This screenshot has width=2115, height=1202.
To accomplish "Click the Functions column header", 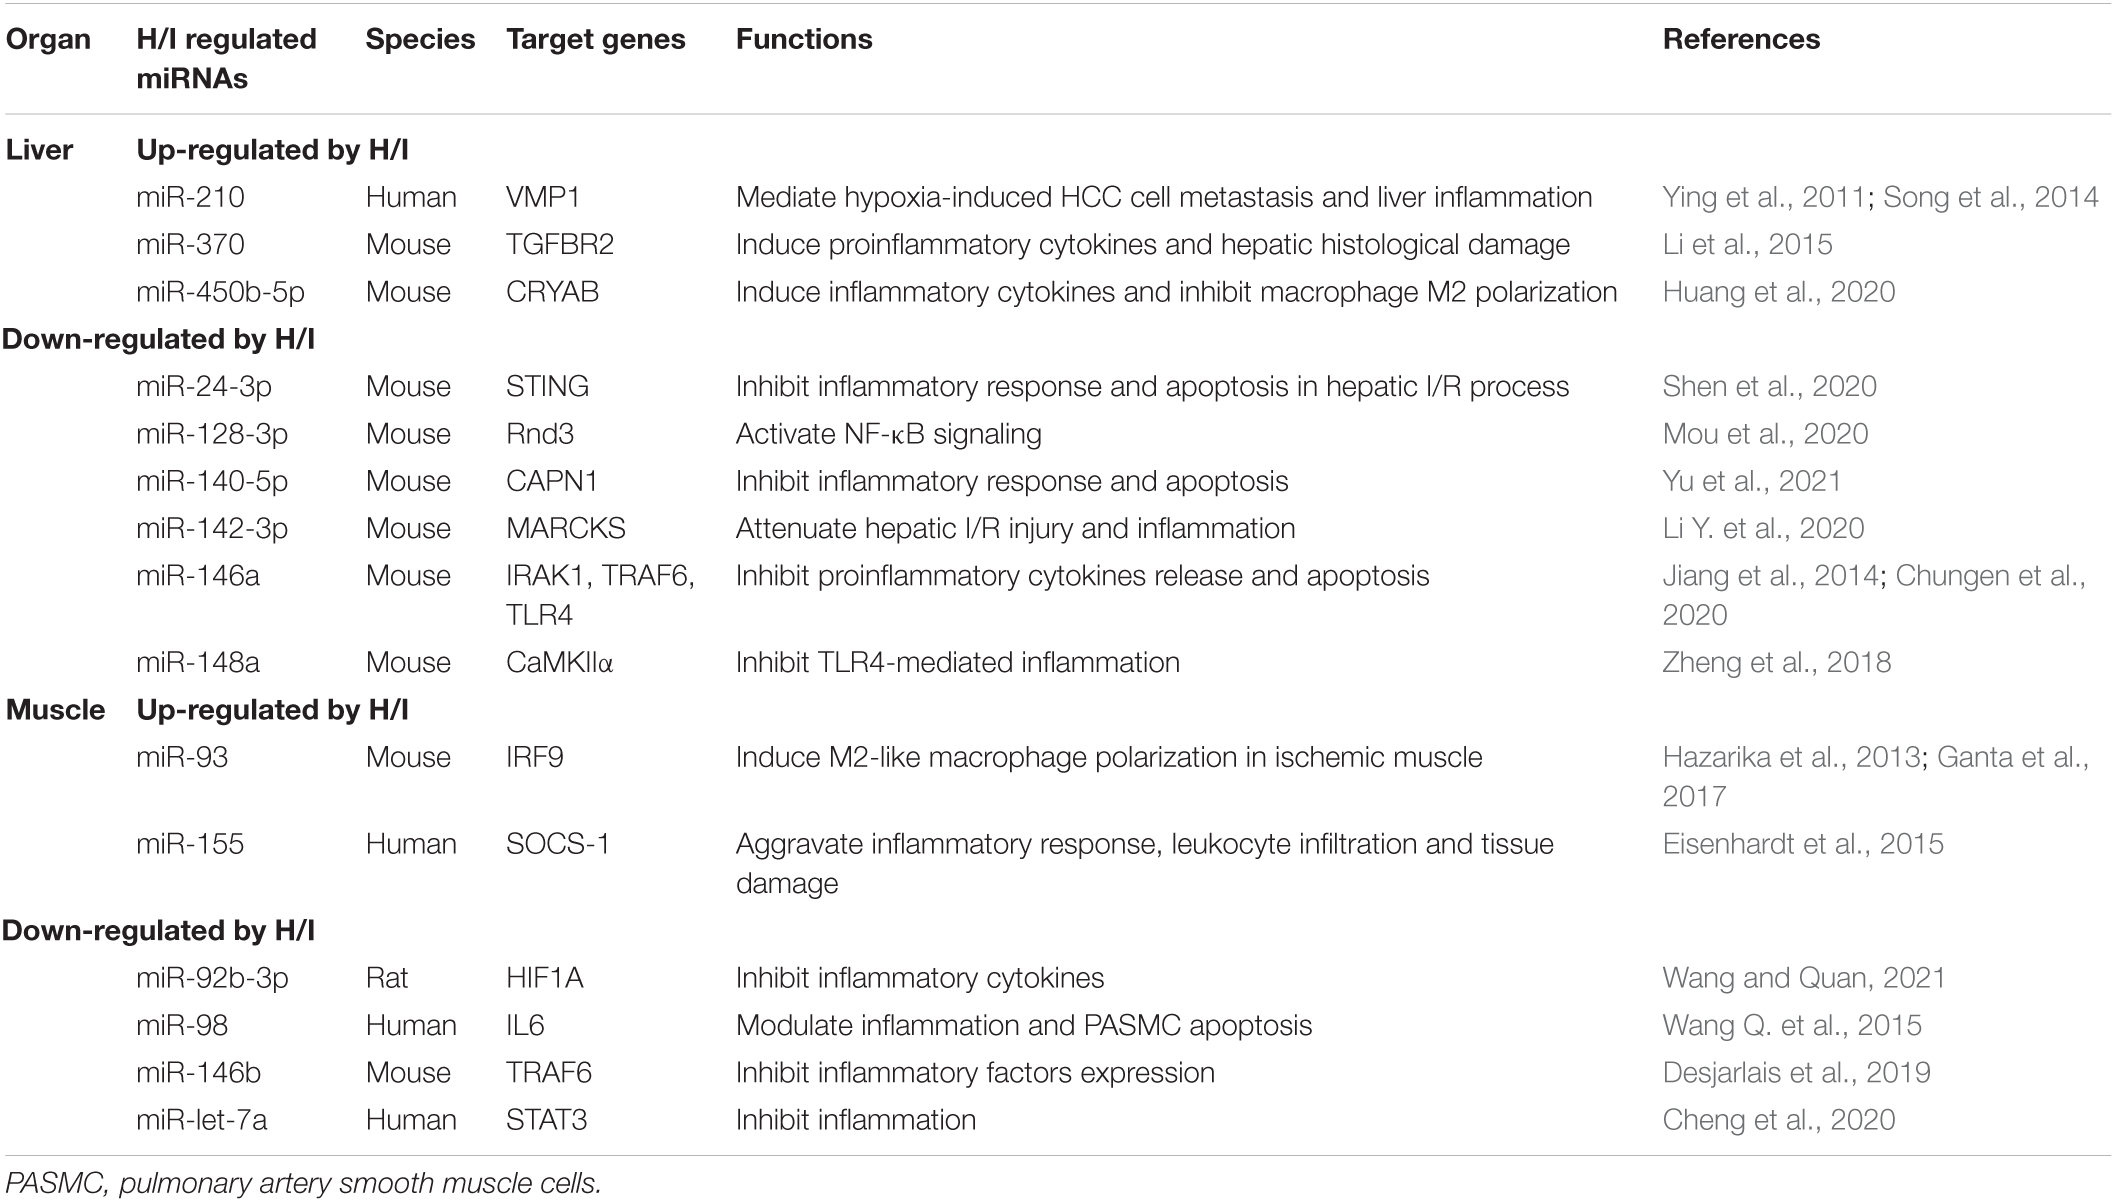I will (804, 39).
